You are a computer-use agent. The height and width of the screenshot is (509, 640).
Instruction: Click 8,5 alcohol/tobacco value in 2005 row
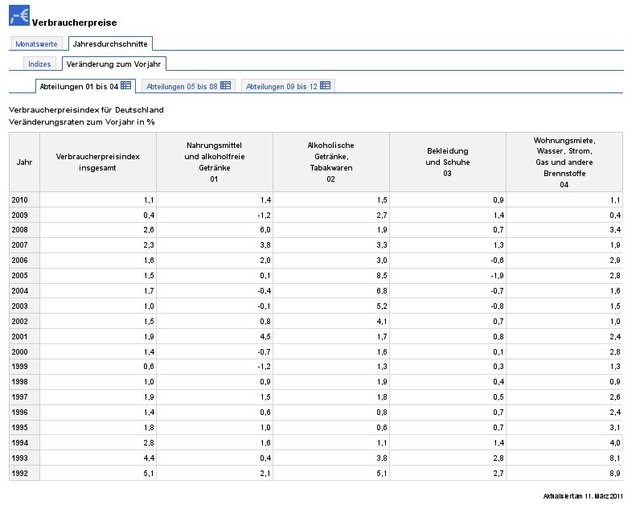point(382,276)
